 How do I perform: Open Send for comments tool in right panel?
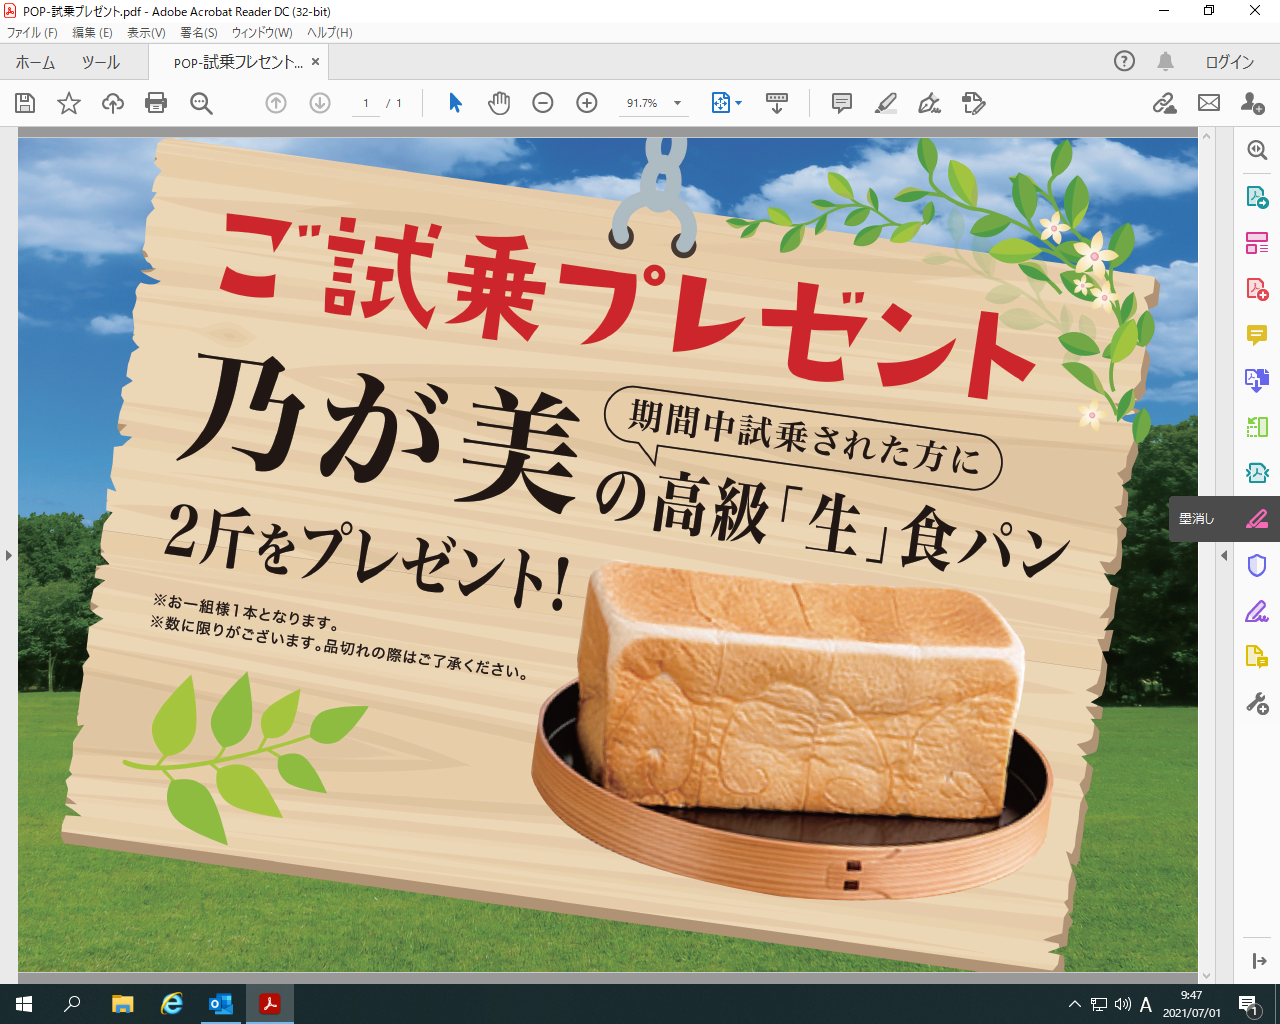point(1257,657)
